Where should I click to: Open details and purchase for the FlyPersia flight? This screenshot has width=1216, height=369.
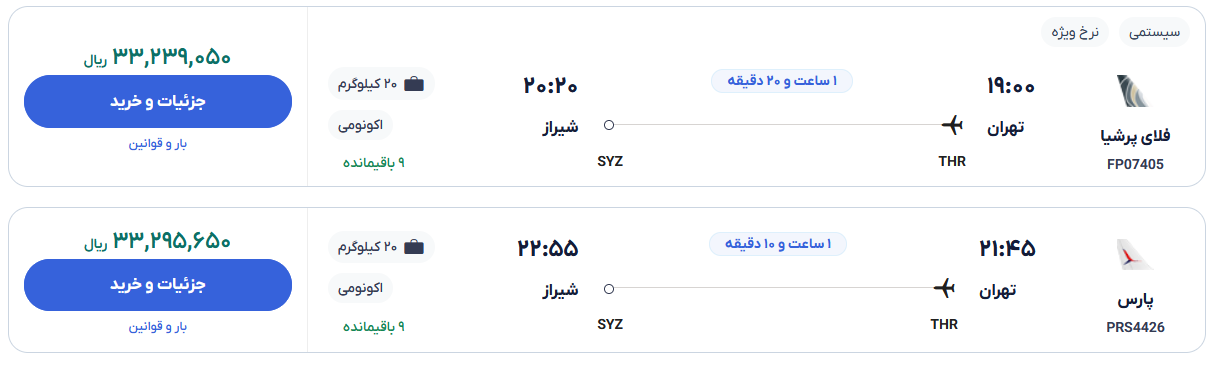click(158, 102)
